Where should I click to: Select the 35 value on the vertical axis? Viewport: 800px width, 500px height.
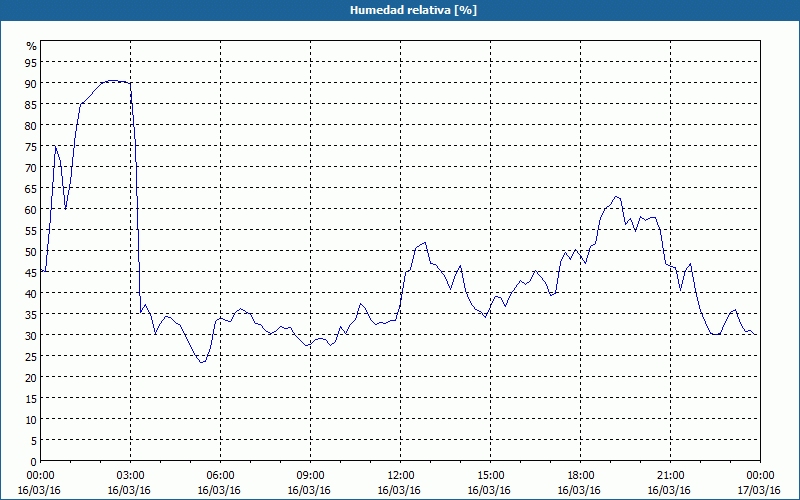click(31, 314)
